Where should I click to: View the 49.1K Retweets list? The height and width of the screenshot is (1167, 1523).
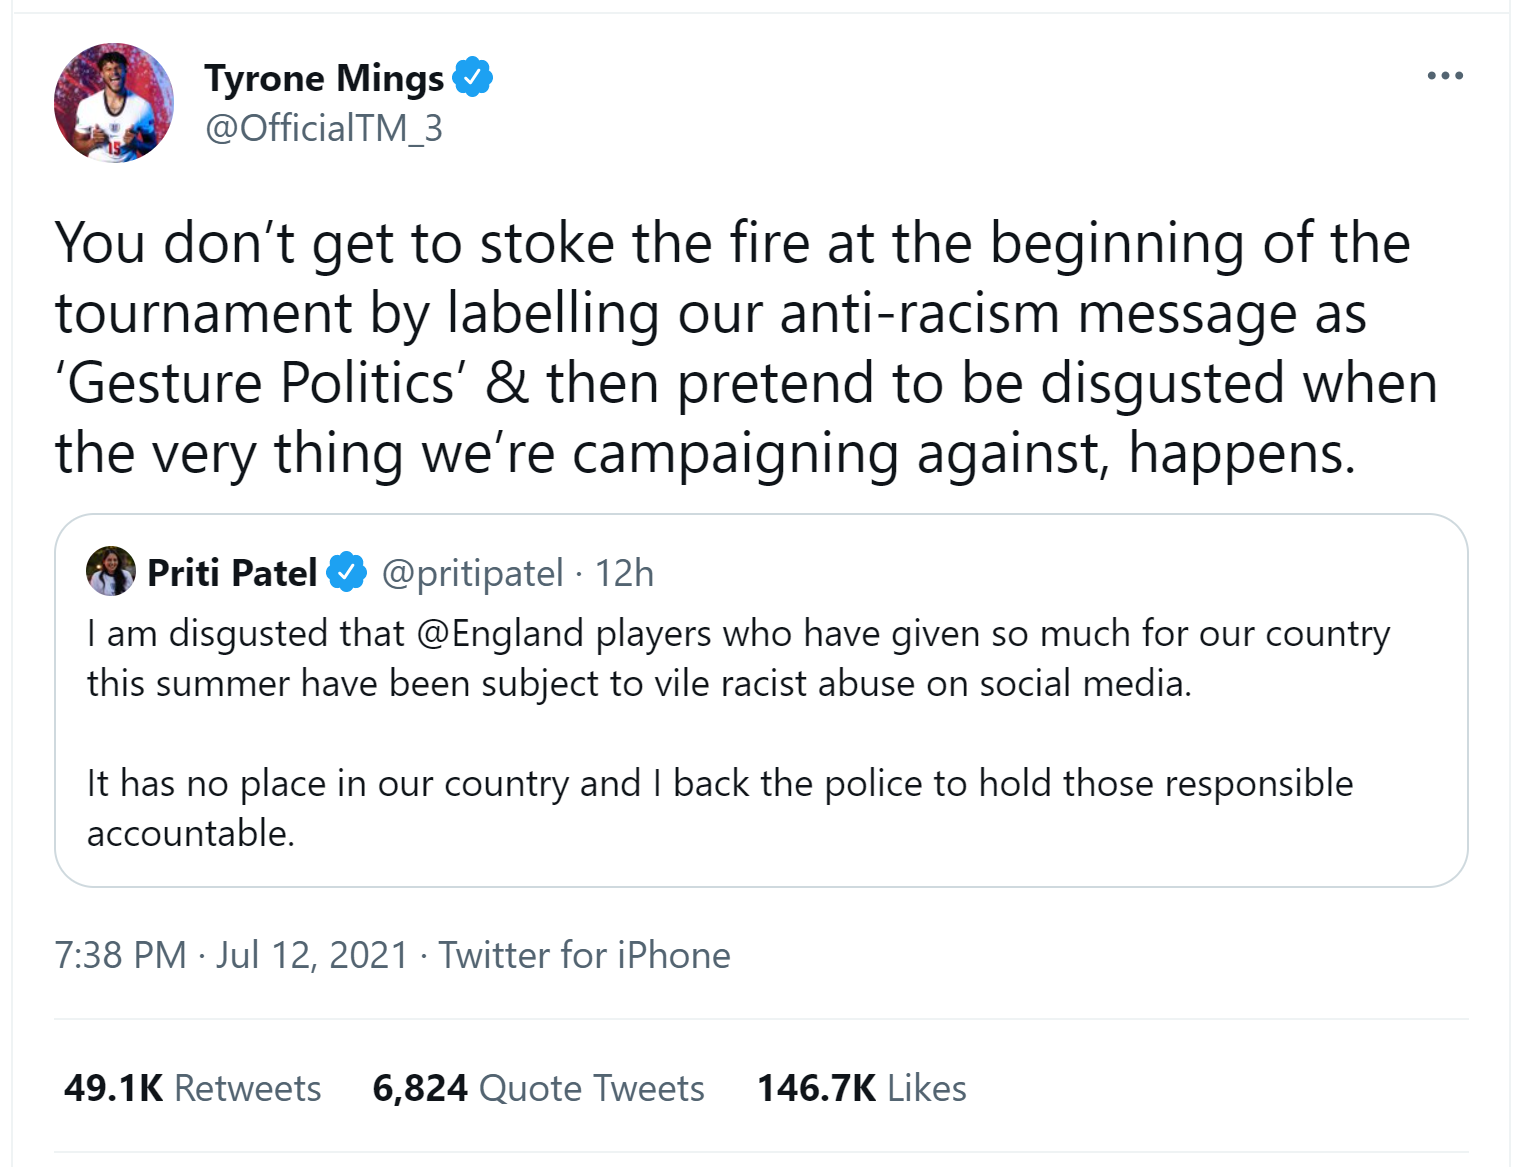192,1088
